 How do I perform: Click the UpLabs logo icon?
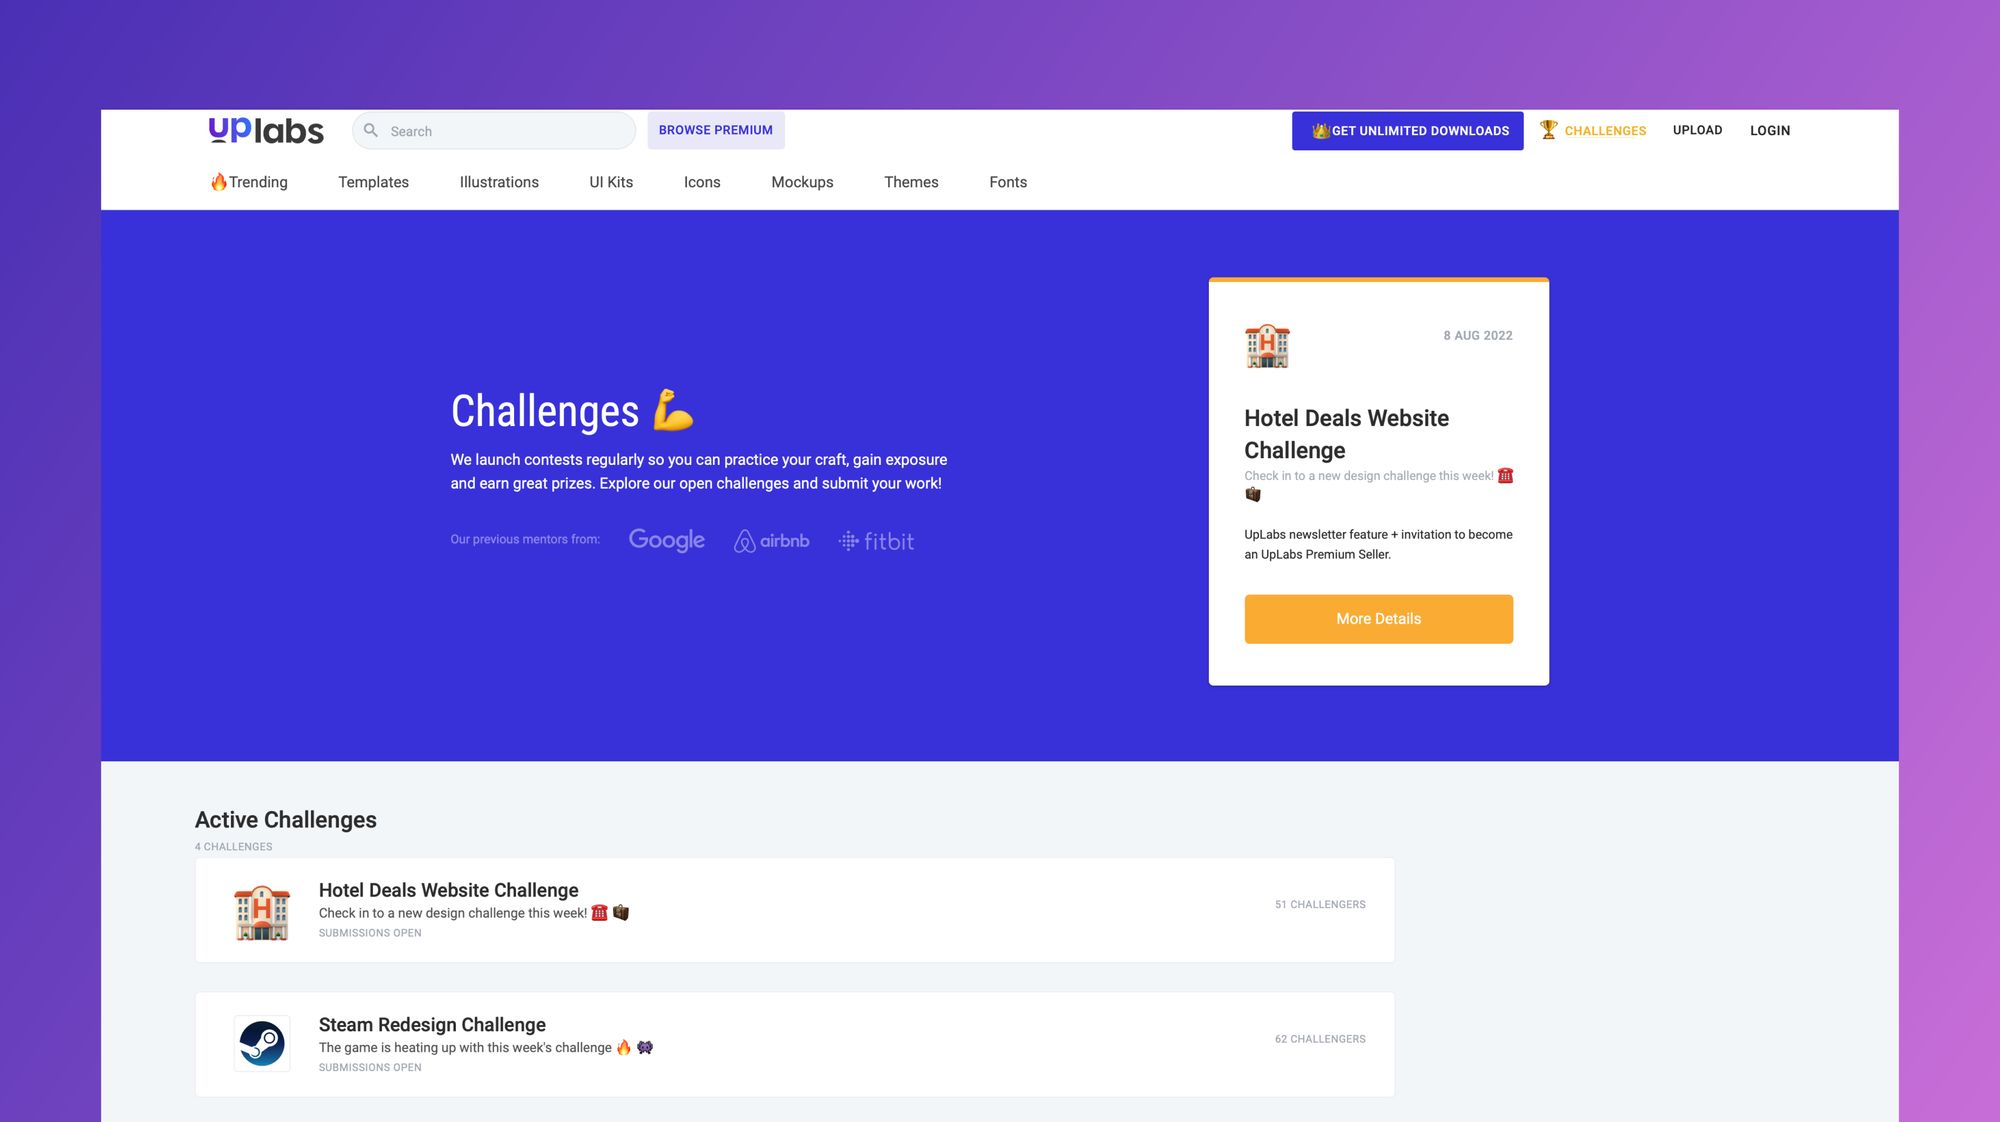(x=264, y=129)
